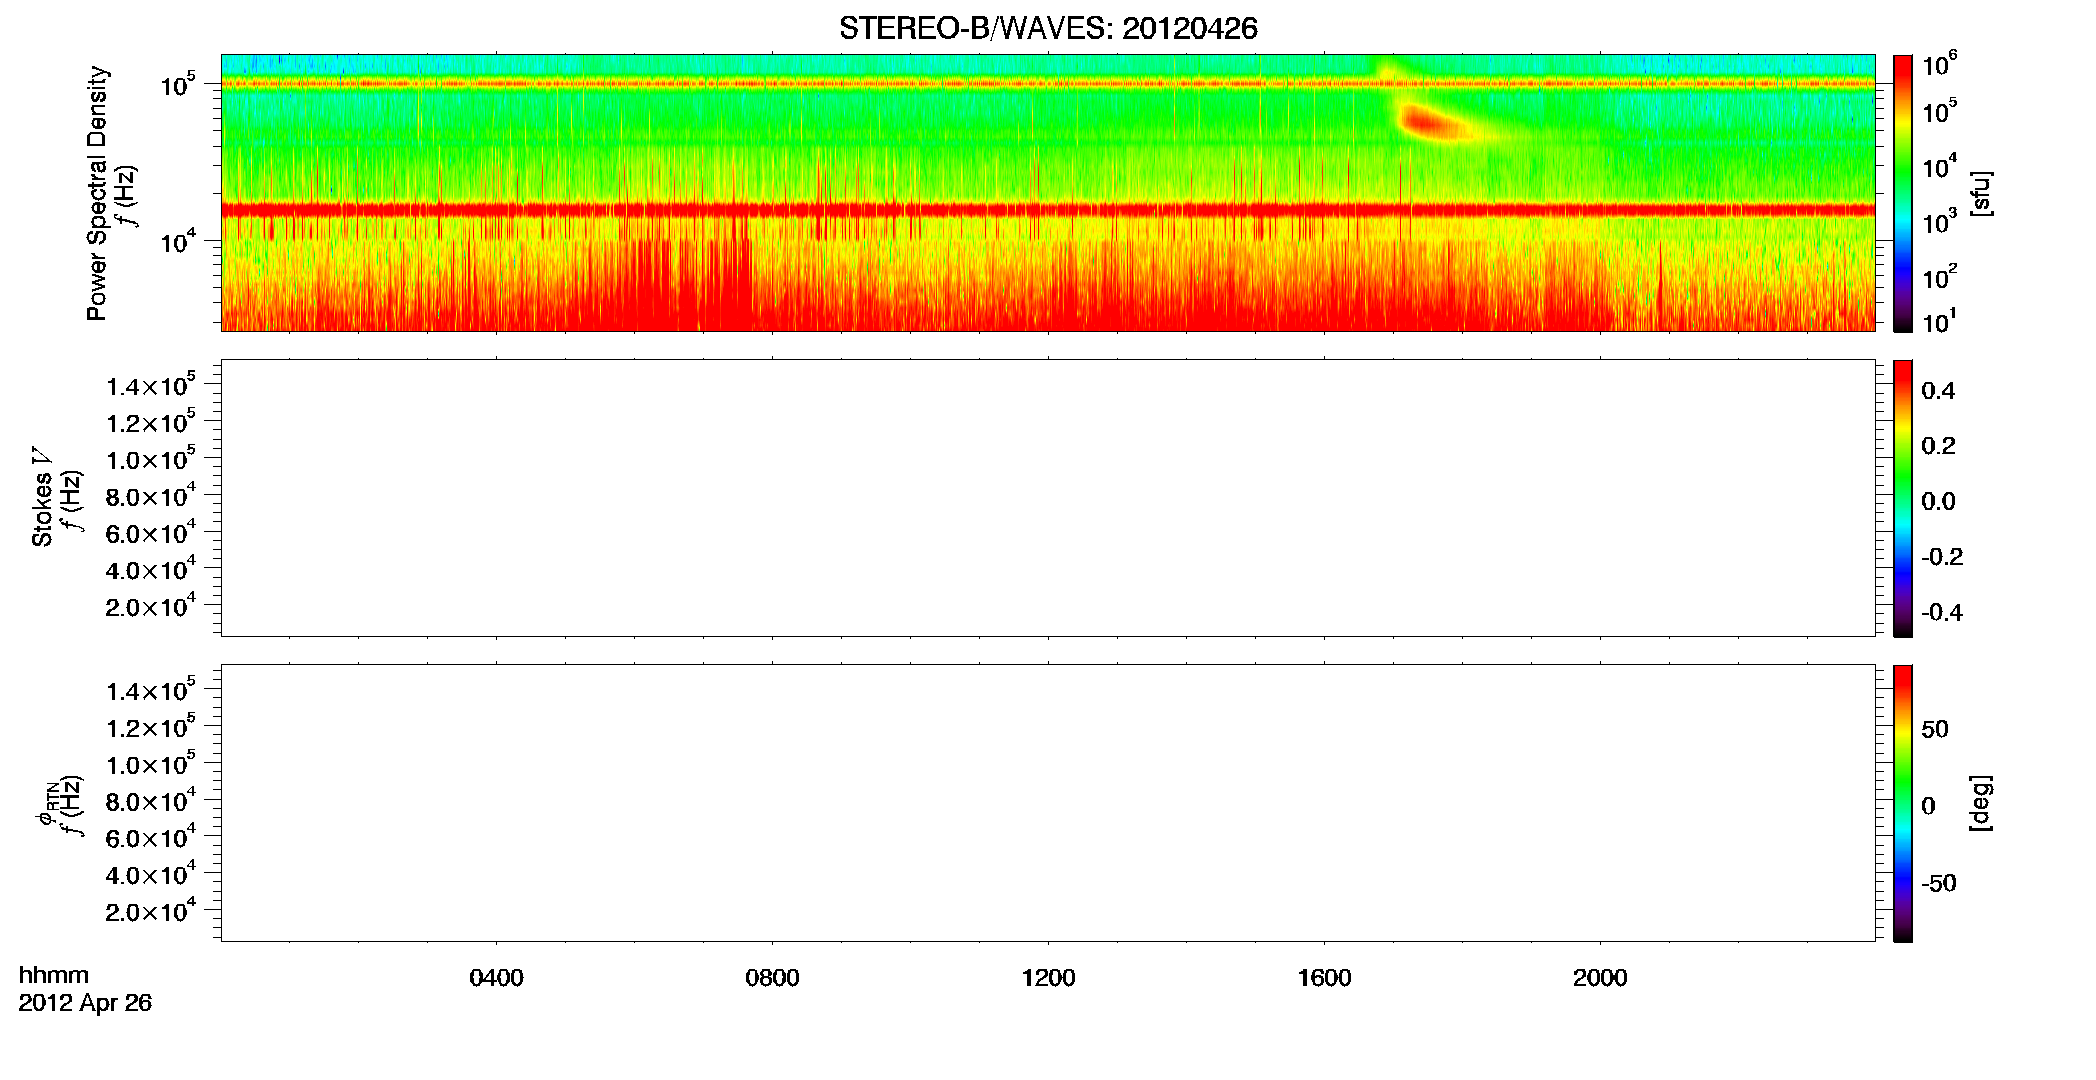Click the 2000 time axis label
This screenshot has width=2096, height=1080.
click(1600, 978)
